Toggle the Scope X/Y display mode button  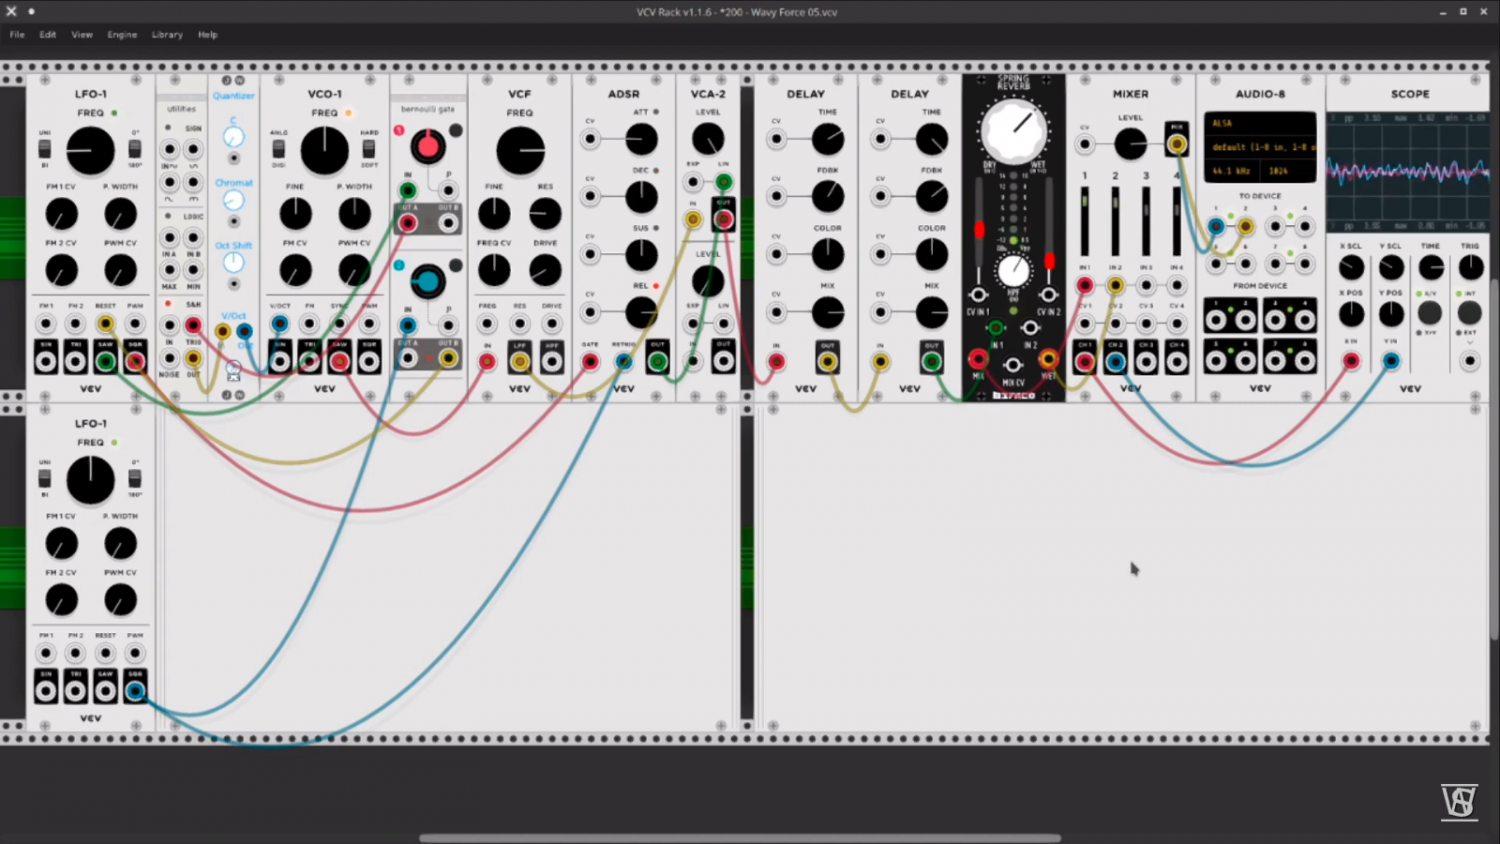click(x=1431, y=313)
